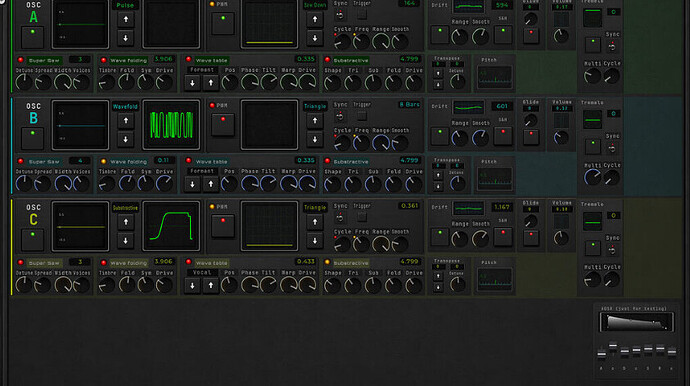
Task: Click OSC B Tremolo Multi knob
Action: click(x=592, y=177)
